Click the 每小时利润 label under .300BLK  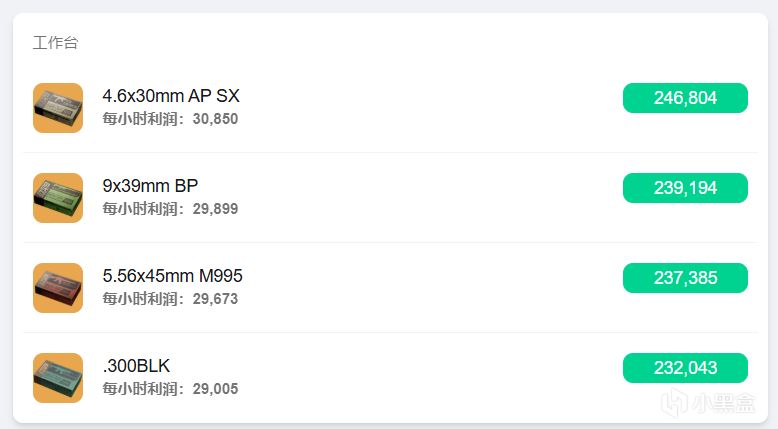[x=140, y=389]
